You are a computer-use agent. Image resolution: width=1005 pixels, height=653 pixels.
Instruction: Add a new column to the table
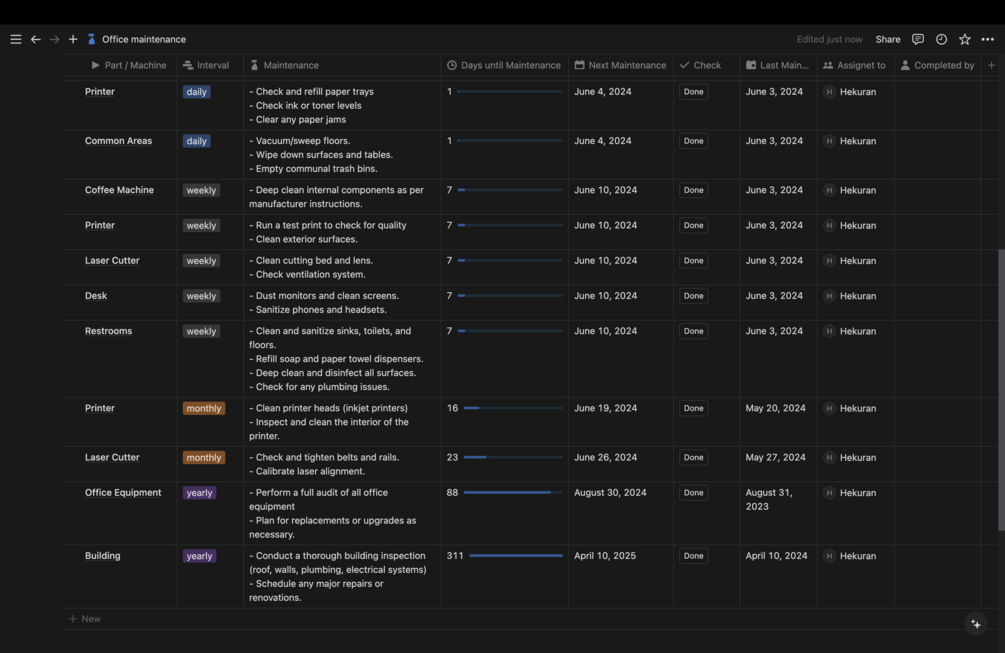coord(991,65)
